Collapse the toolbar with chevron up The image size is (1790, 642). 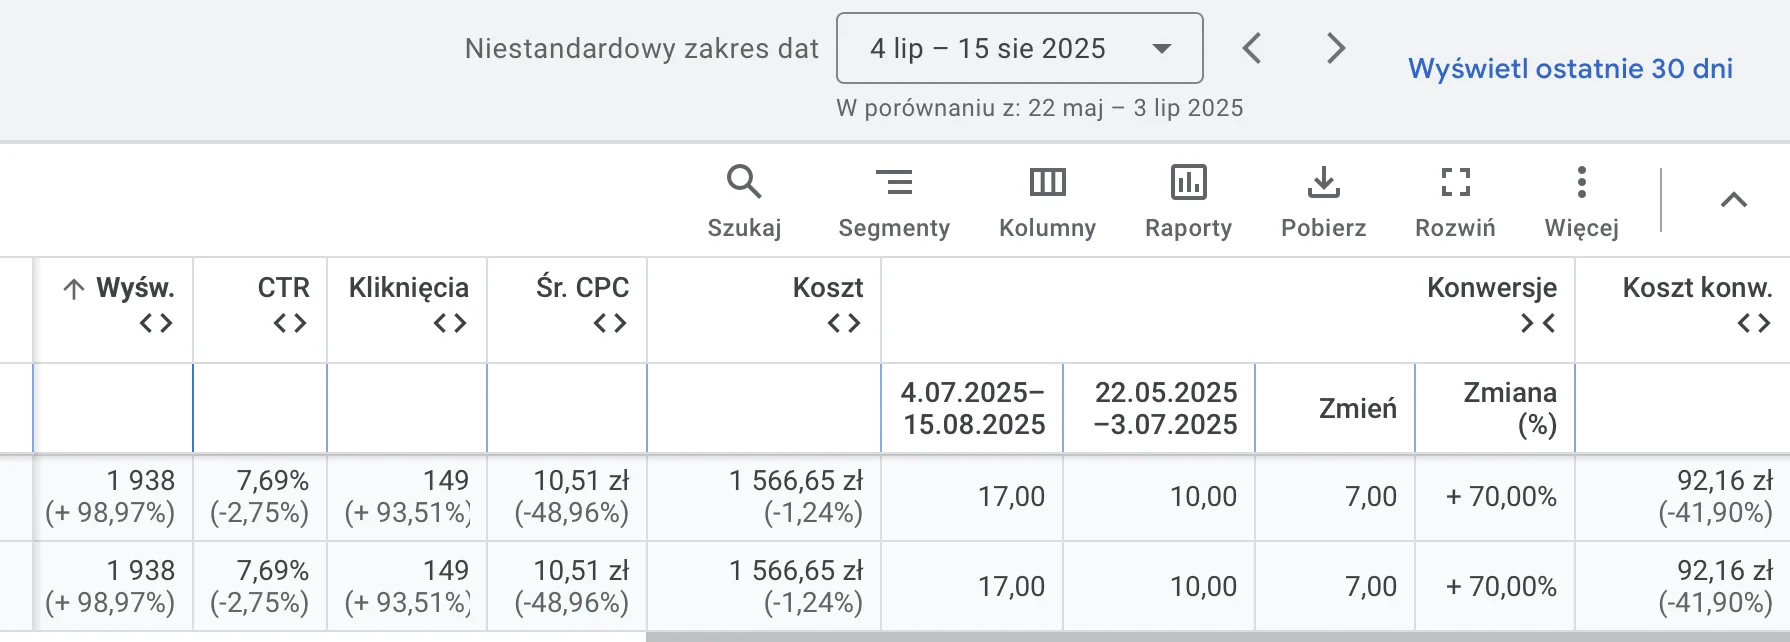pyautogui.click(x=1733, y=200)
